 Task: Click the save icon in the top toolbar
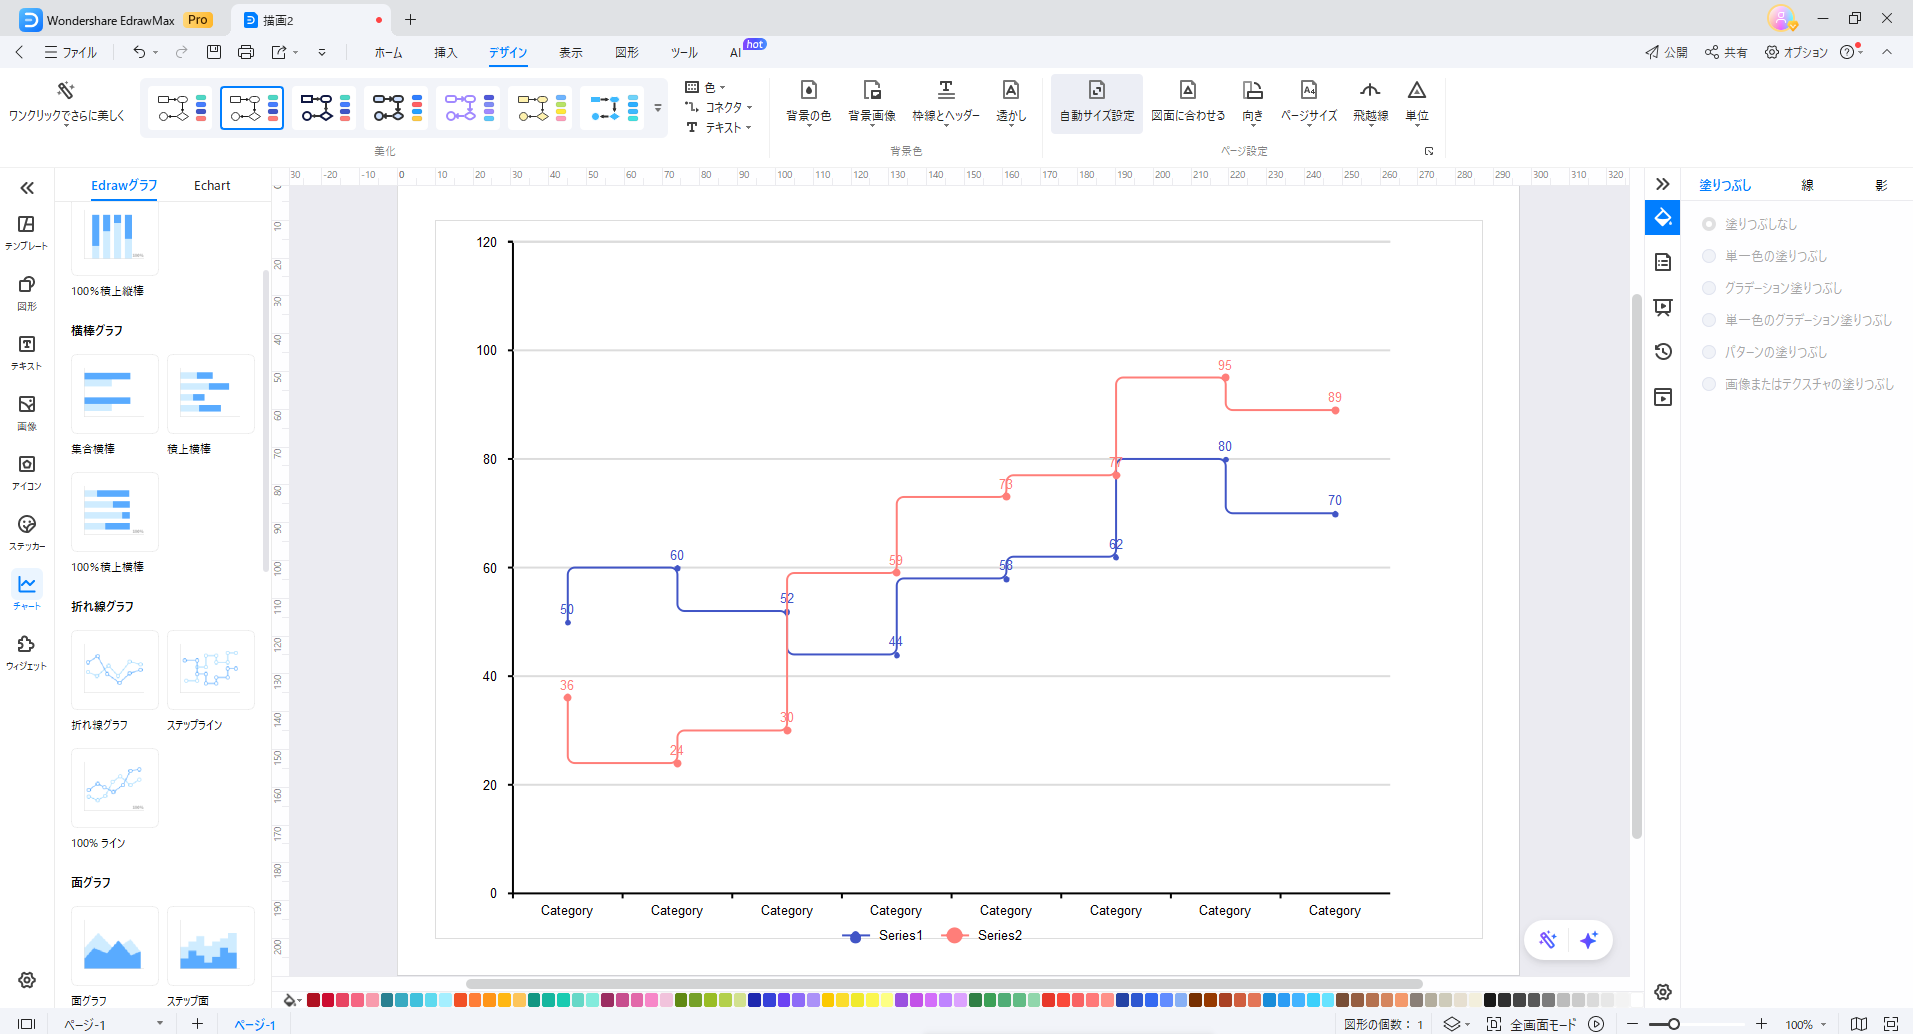(x=214, y=52)
